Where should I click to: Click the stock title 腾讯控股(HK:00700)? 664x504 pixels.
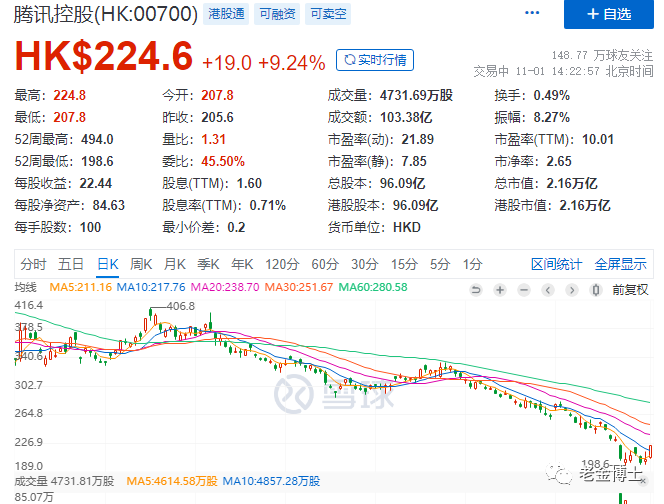106,14
